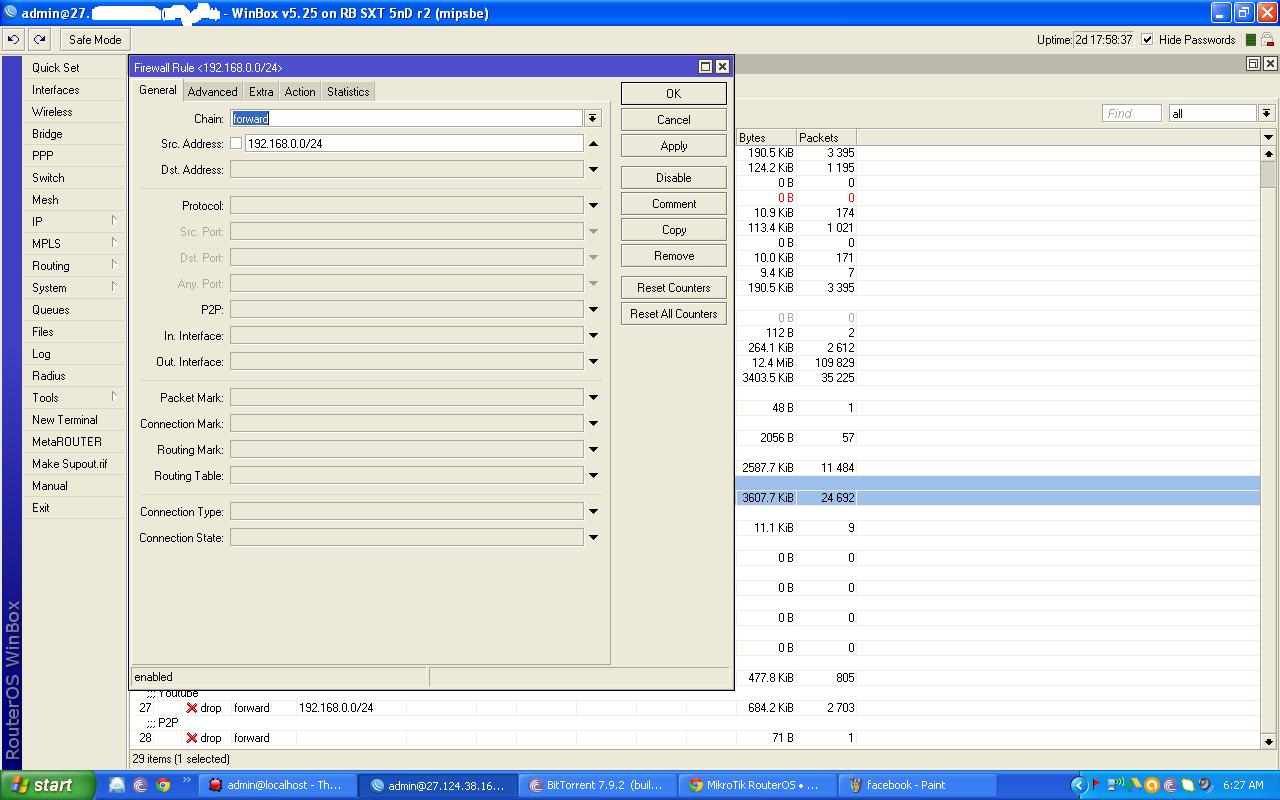Expand the Protocol field
1280x800 pixels.
(593, 205)
